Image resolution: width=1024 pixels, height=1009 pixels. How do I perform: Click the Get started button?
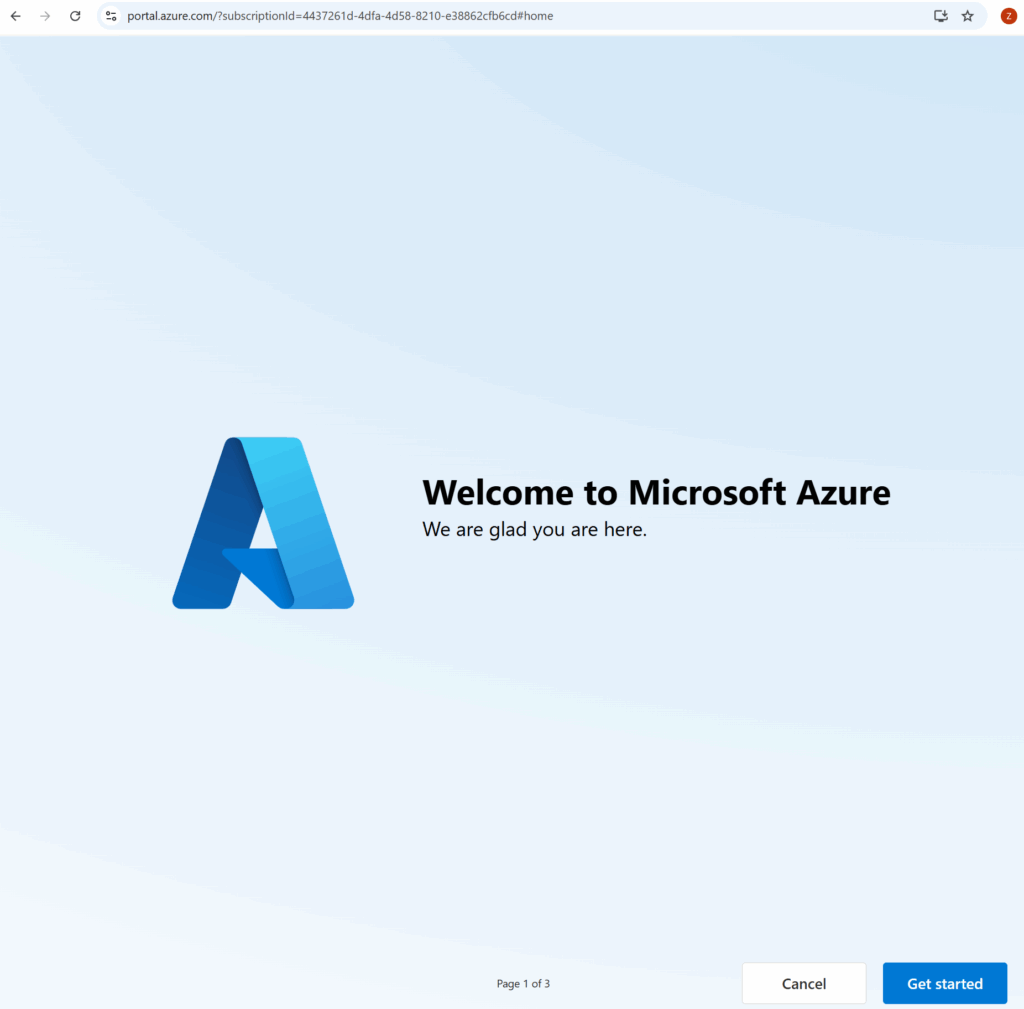click(x=944, y=983)
